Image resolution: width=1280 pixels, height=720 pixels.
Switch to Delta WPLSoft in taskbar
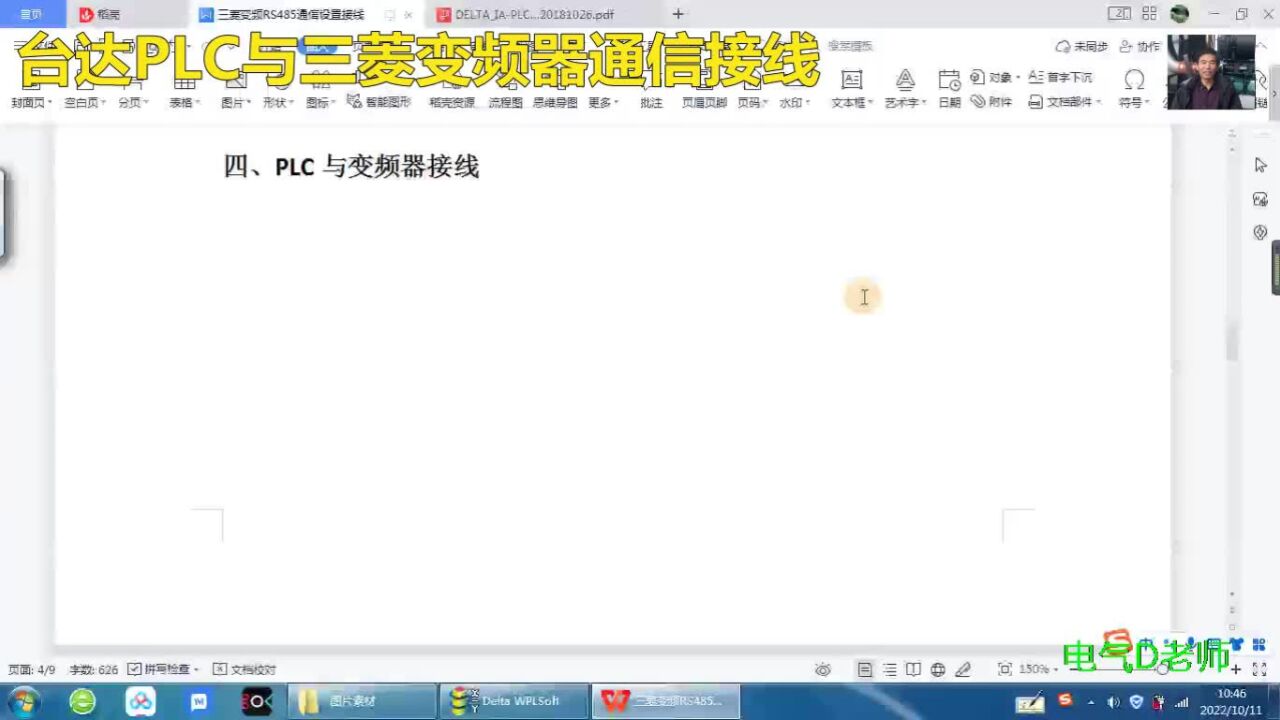pos(514,701)
